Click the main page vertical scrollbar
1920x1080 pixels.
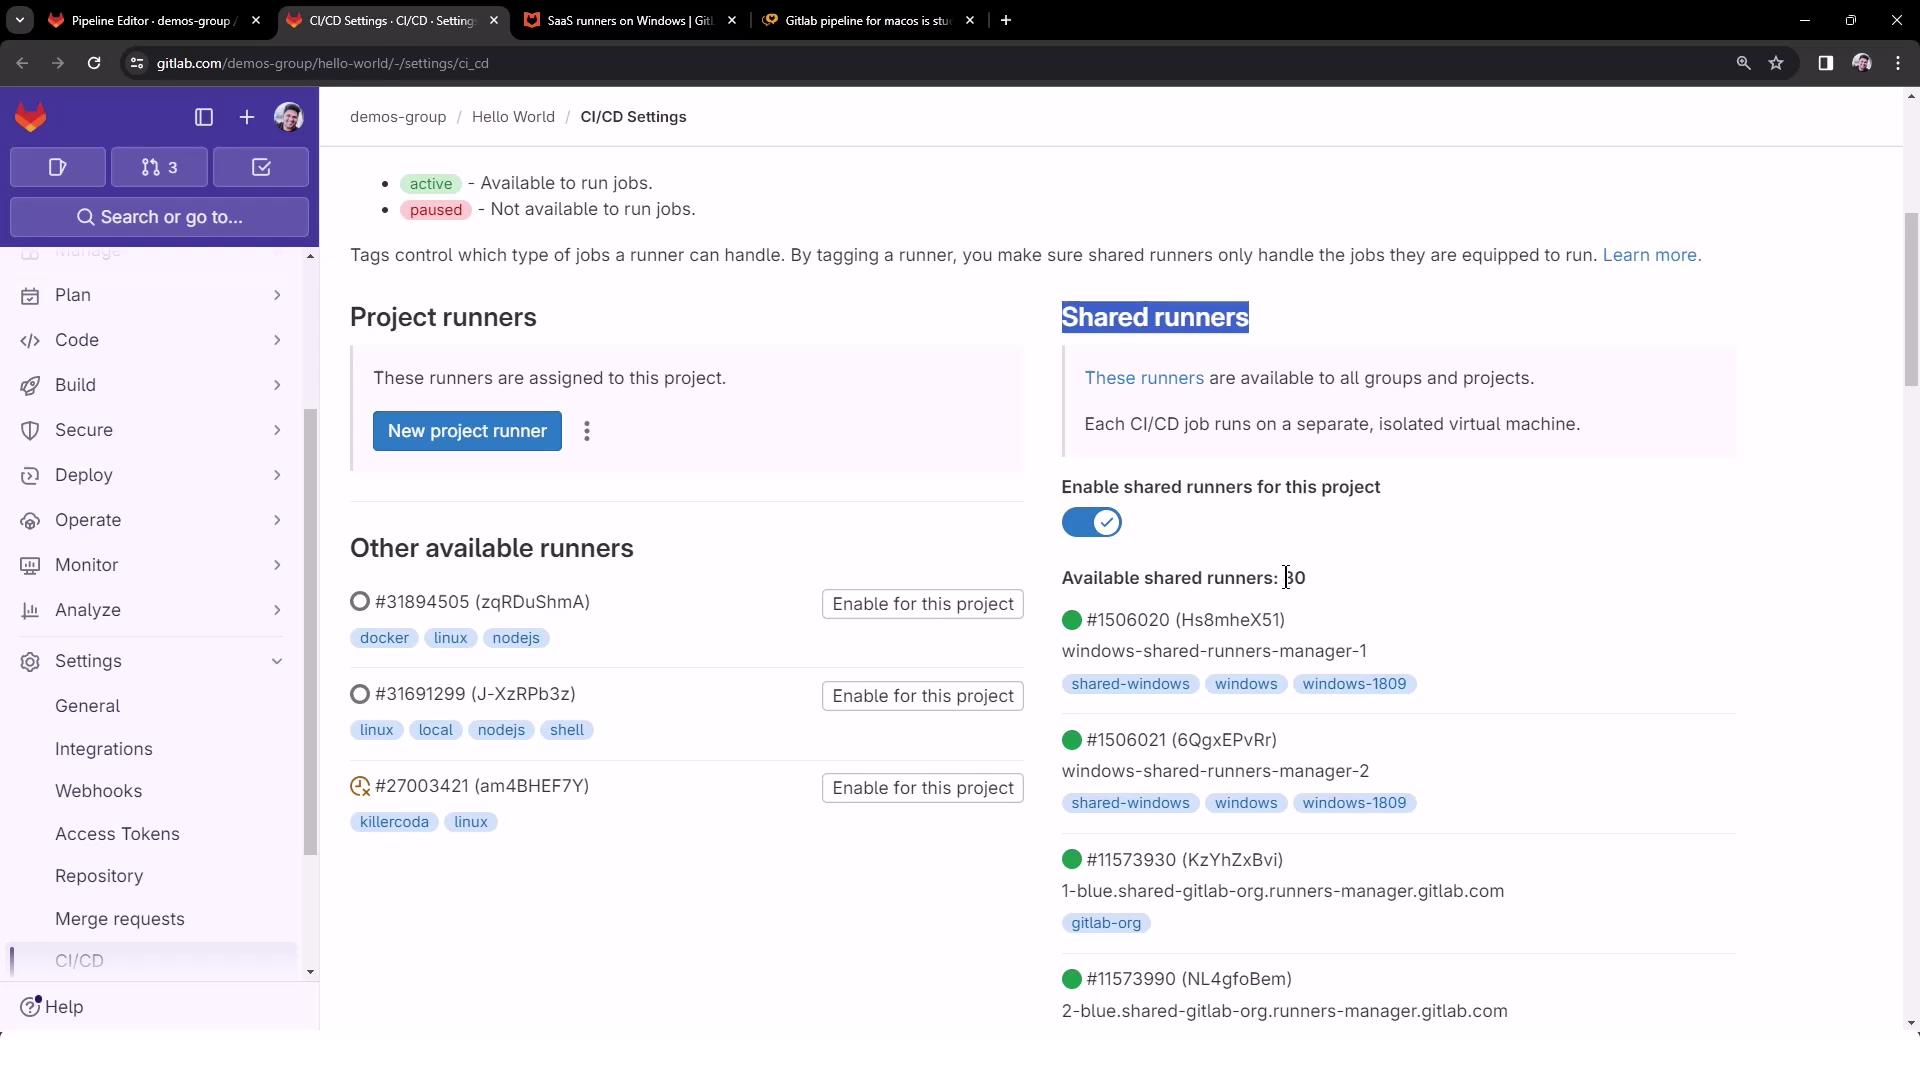pos(1911,300)
